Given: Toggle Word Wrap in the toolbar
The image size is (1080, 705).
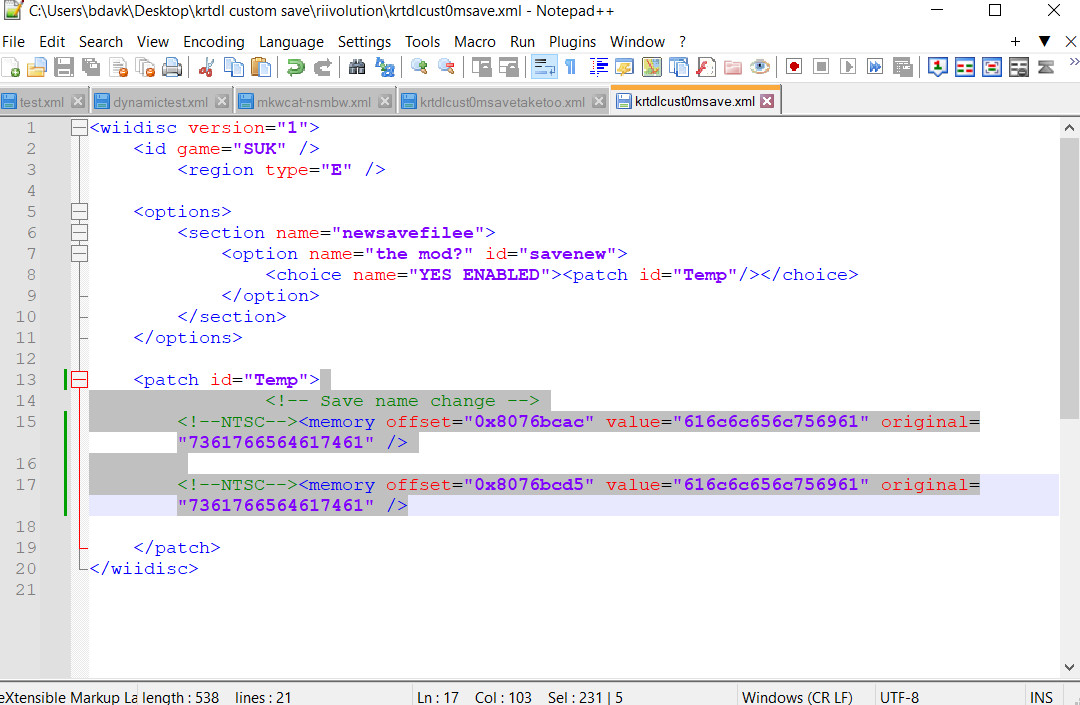Looking at the screenshot, I should 544,67.
